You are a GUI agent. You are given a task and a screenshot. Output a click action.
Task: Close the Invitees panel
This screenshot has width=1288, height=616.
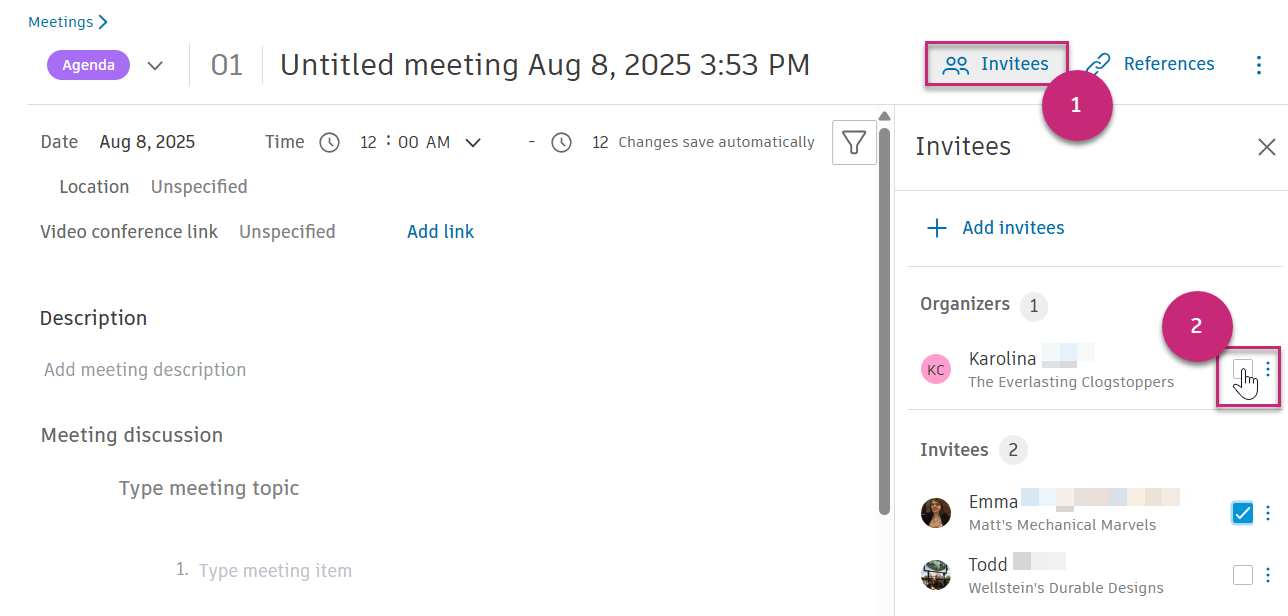pyautogui.click(x=1266, y=147)
